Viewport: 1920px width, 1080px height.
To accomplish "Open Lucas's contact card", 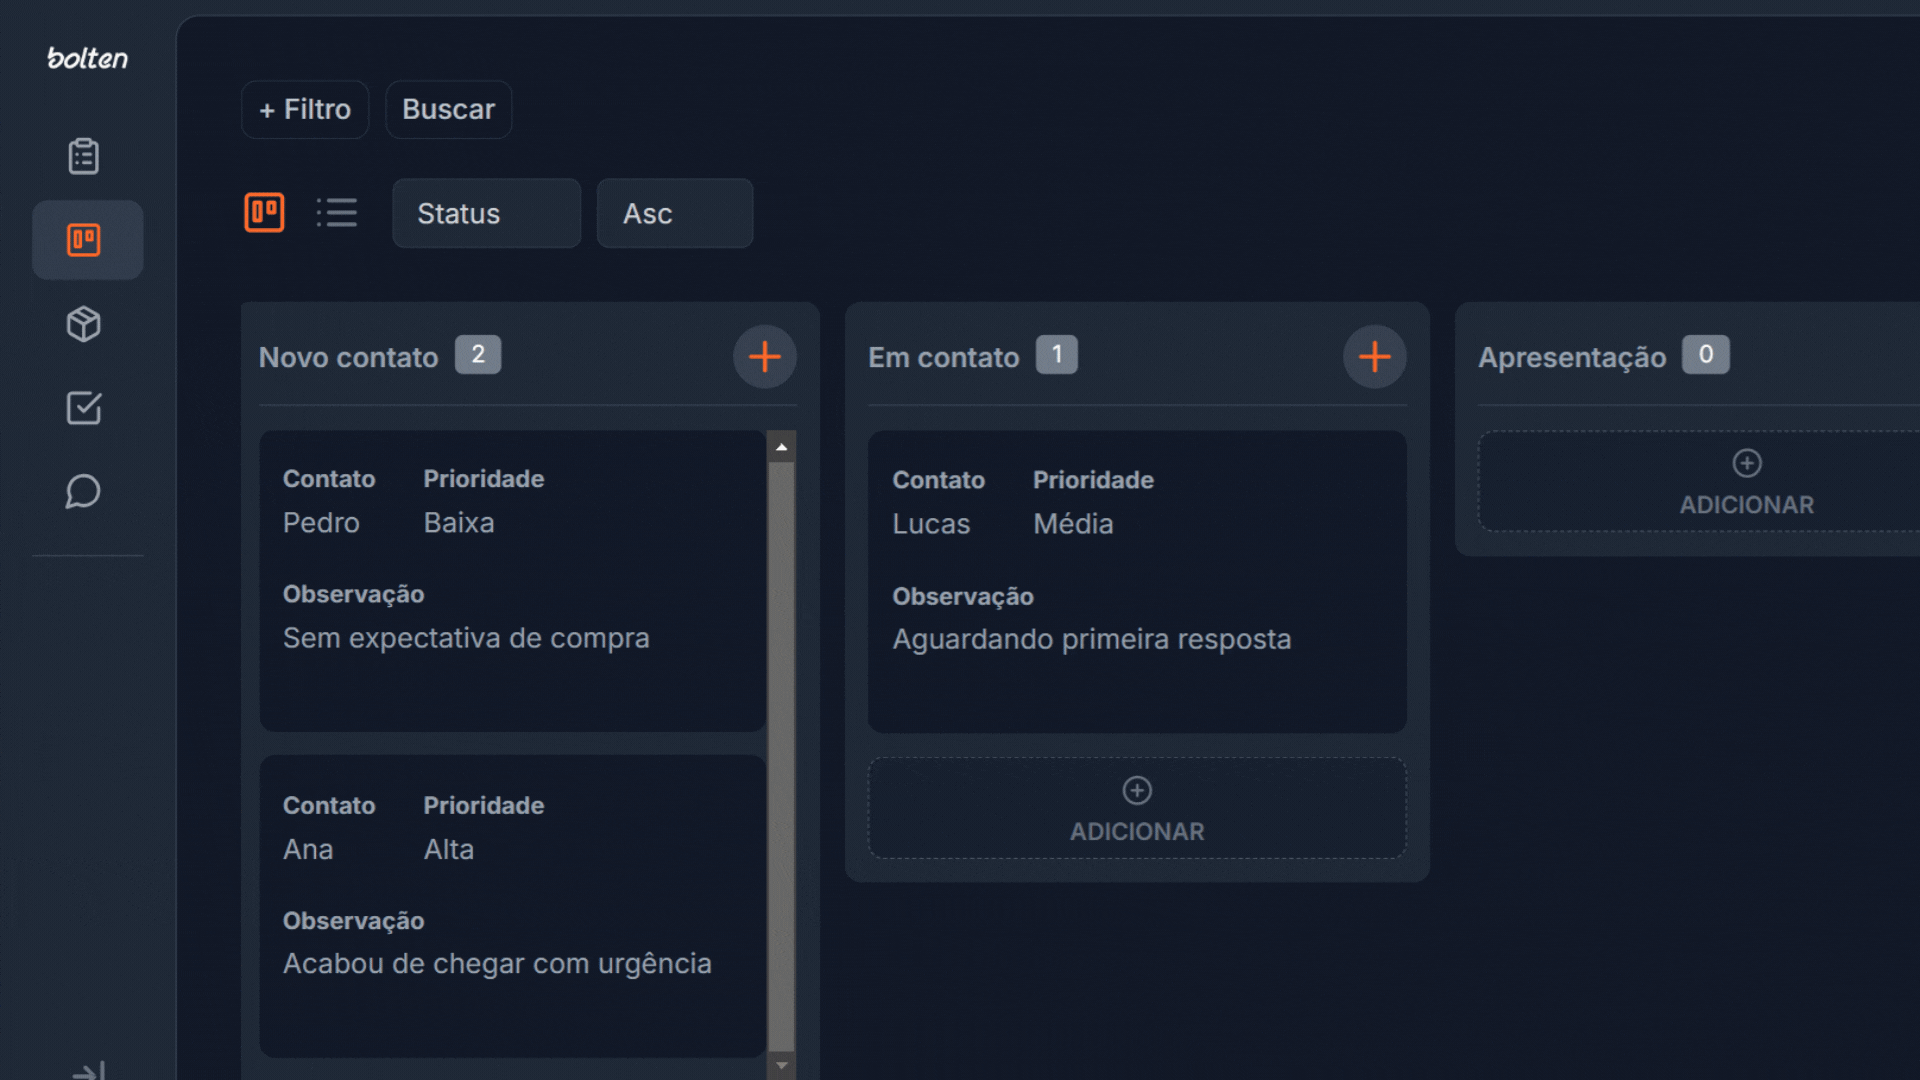I will tap(1137, 582).
